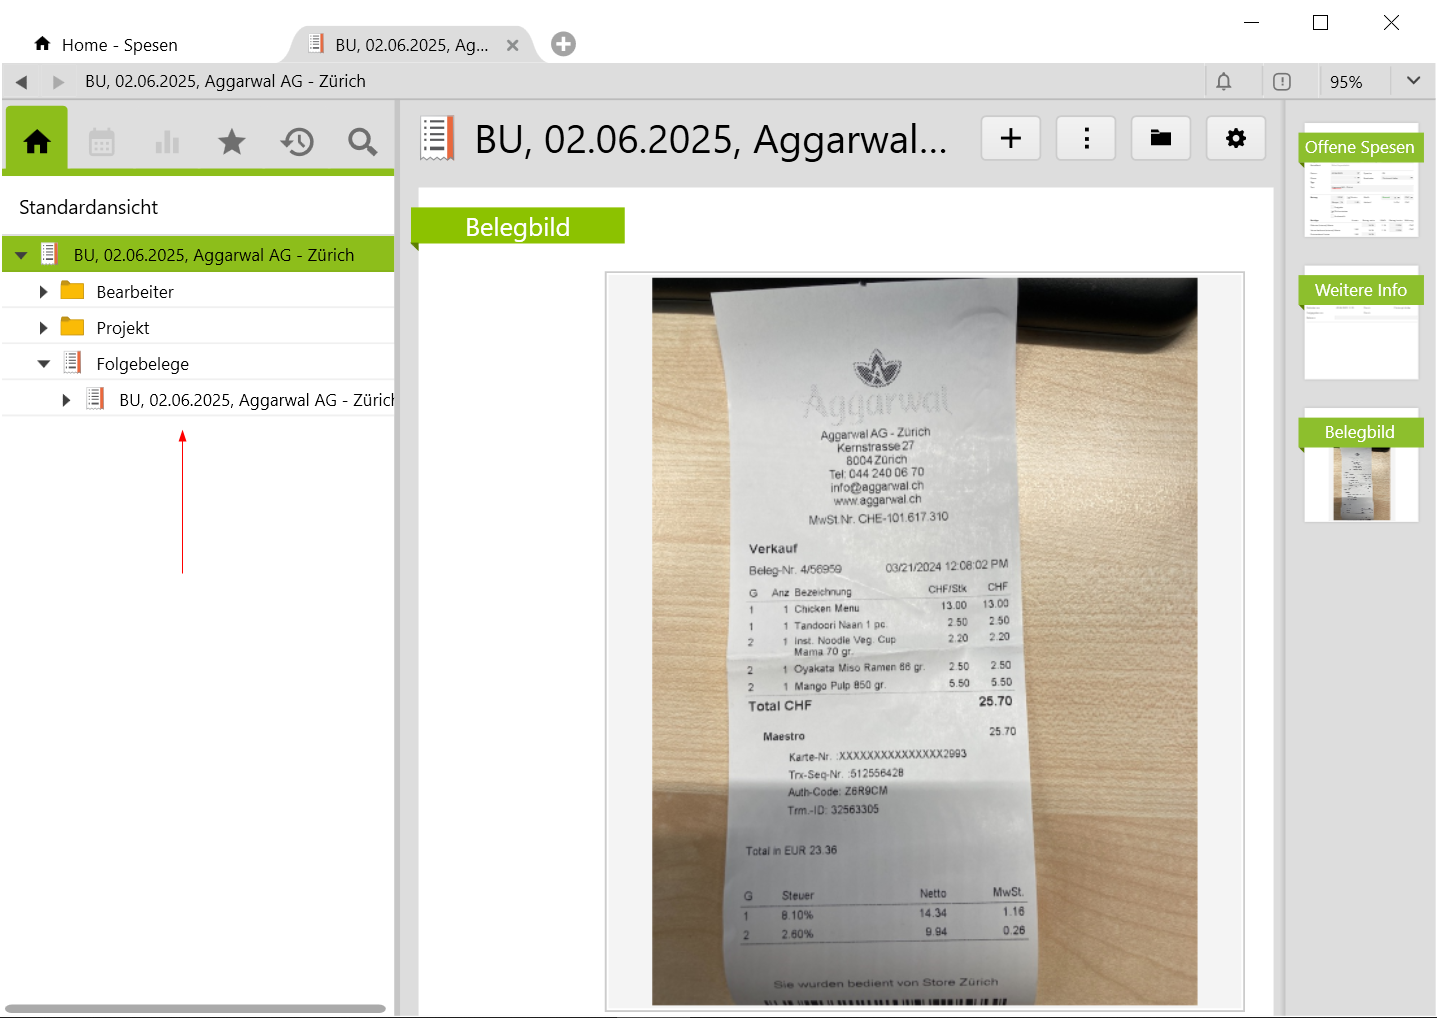Open the bar chart statistics view
This screenshot has height=1018, width=1437.
[167, 142]
